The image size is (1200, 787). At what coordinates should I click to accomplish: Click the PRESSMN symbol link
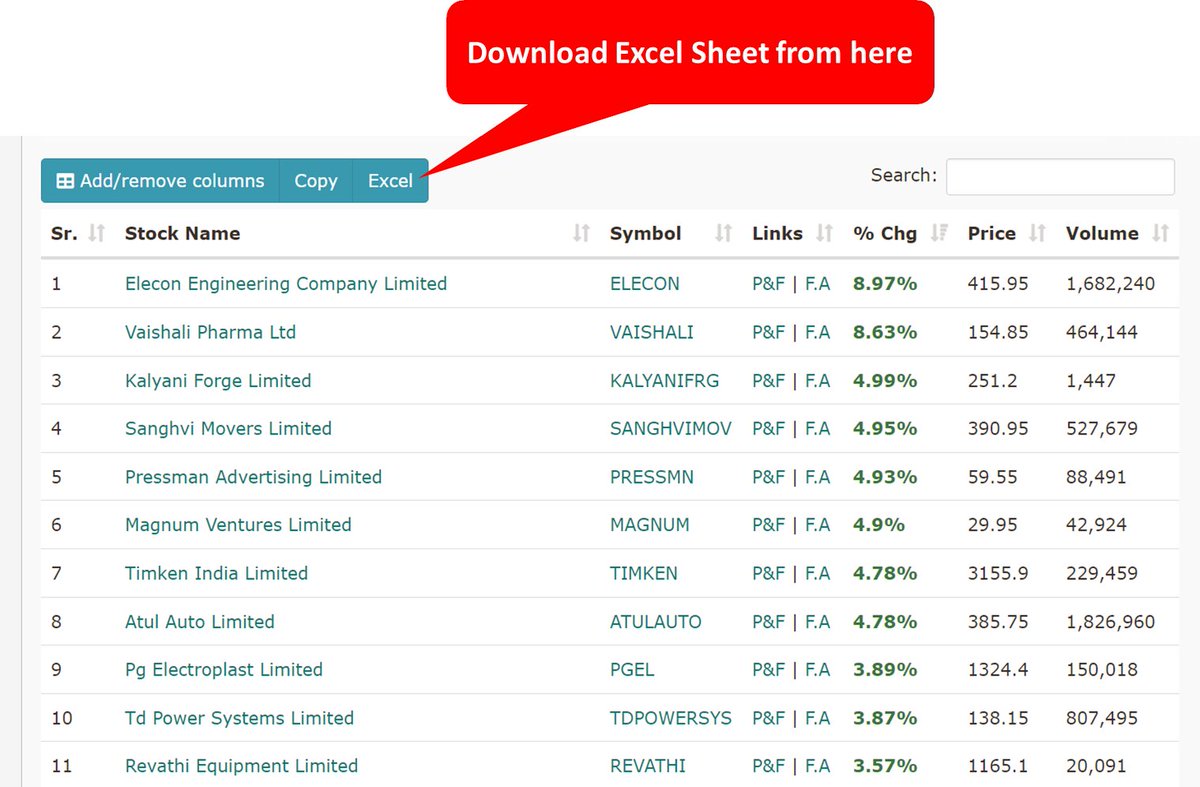pyautogui.click(x=652, y=477)
